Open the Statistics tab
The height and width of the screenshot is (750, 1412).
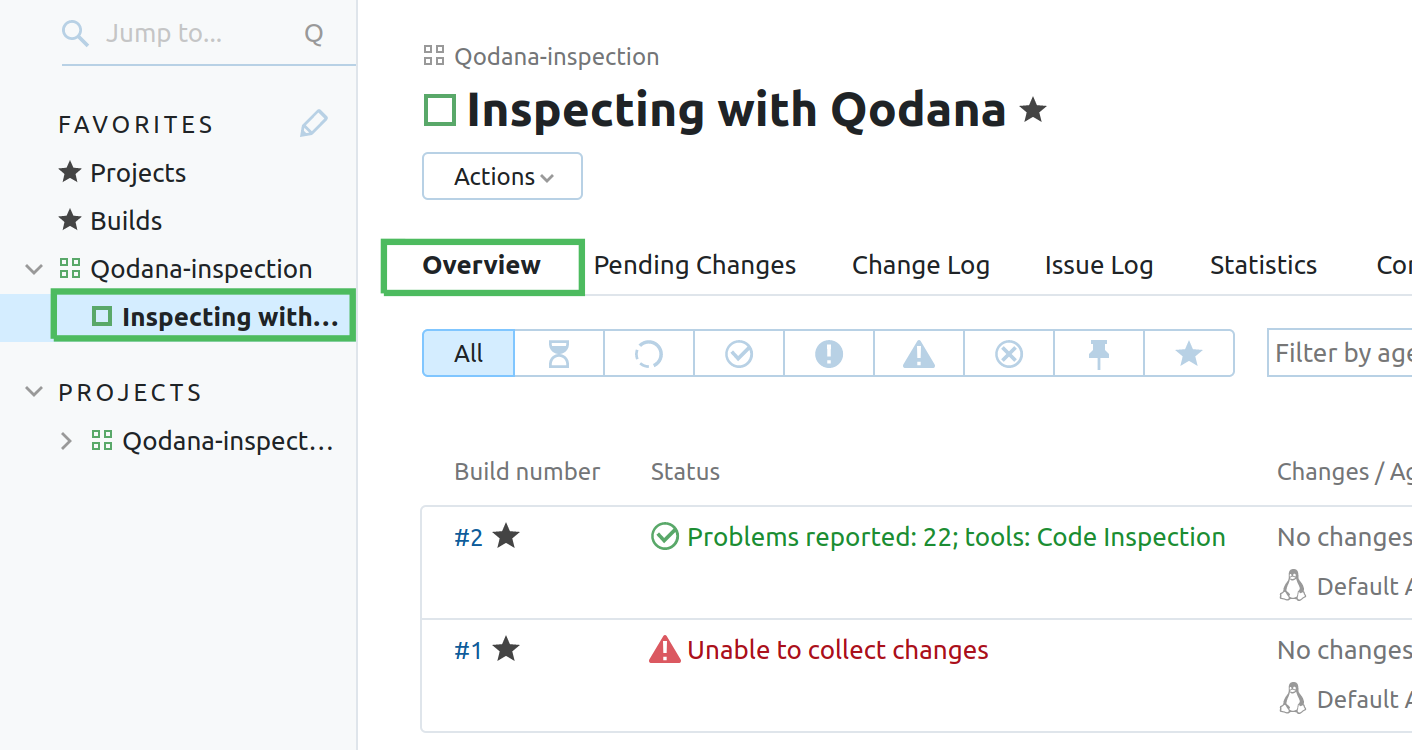coord(1263,266)
